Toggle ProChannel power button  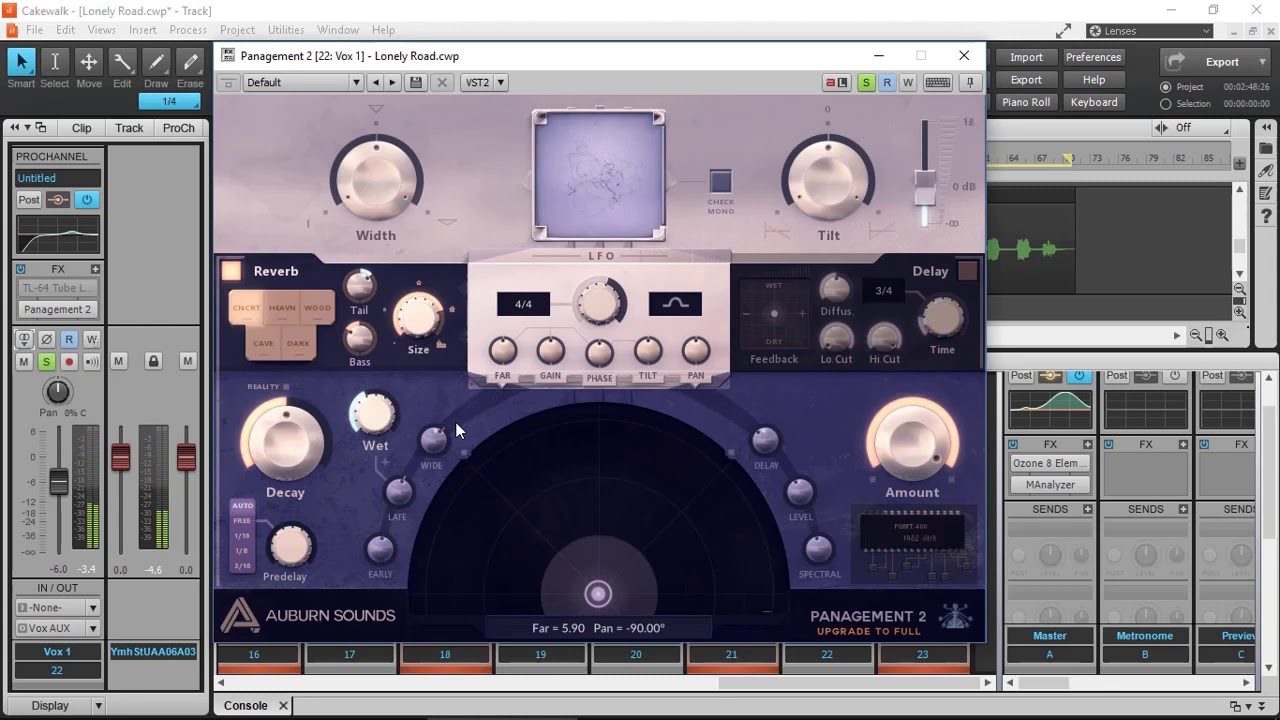pos(86,200)
